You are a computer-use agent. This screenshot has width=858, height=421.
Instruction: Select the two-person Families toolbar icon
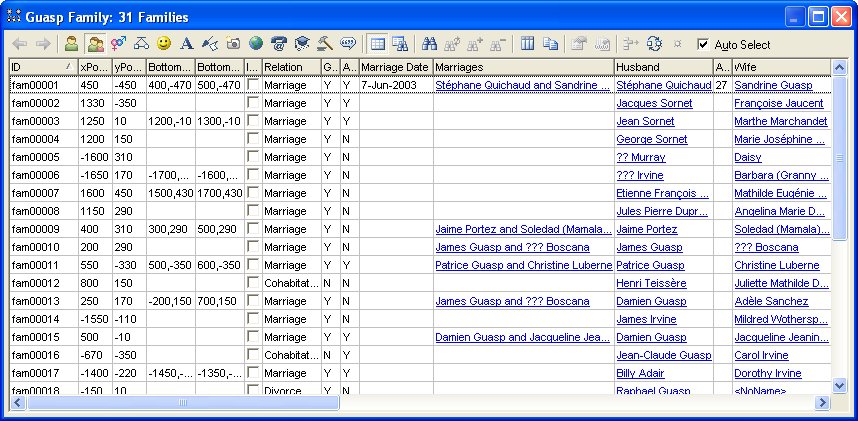[95, 44]
